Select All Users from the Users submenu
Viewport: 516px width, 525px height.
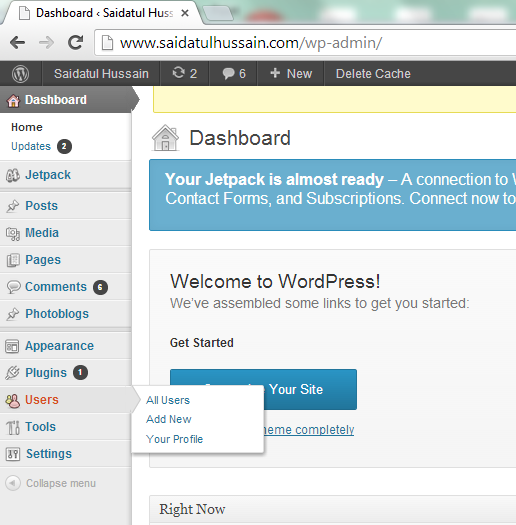(168, 400)
